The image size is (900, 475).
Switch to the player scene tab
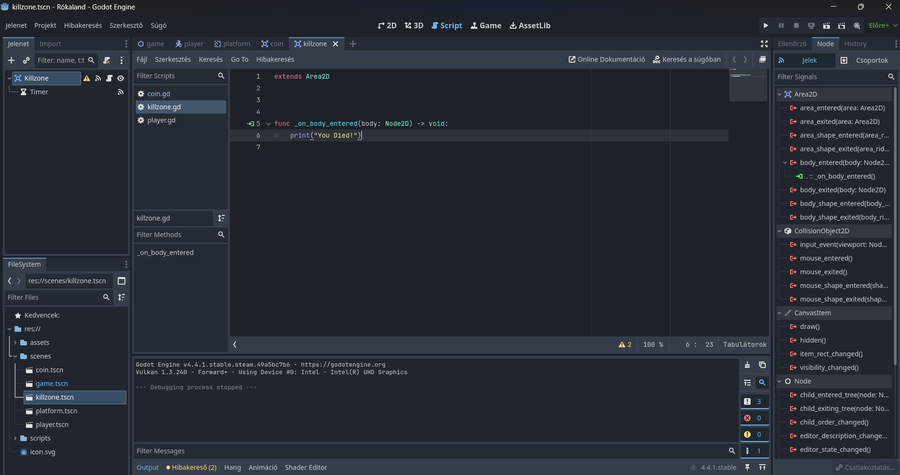[x=189, y=44]
